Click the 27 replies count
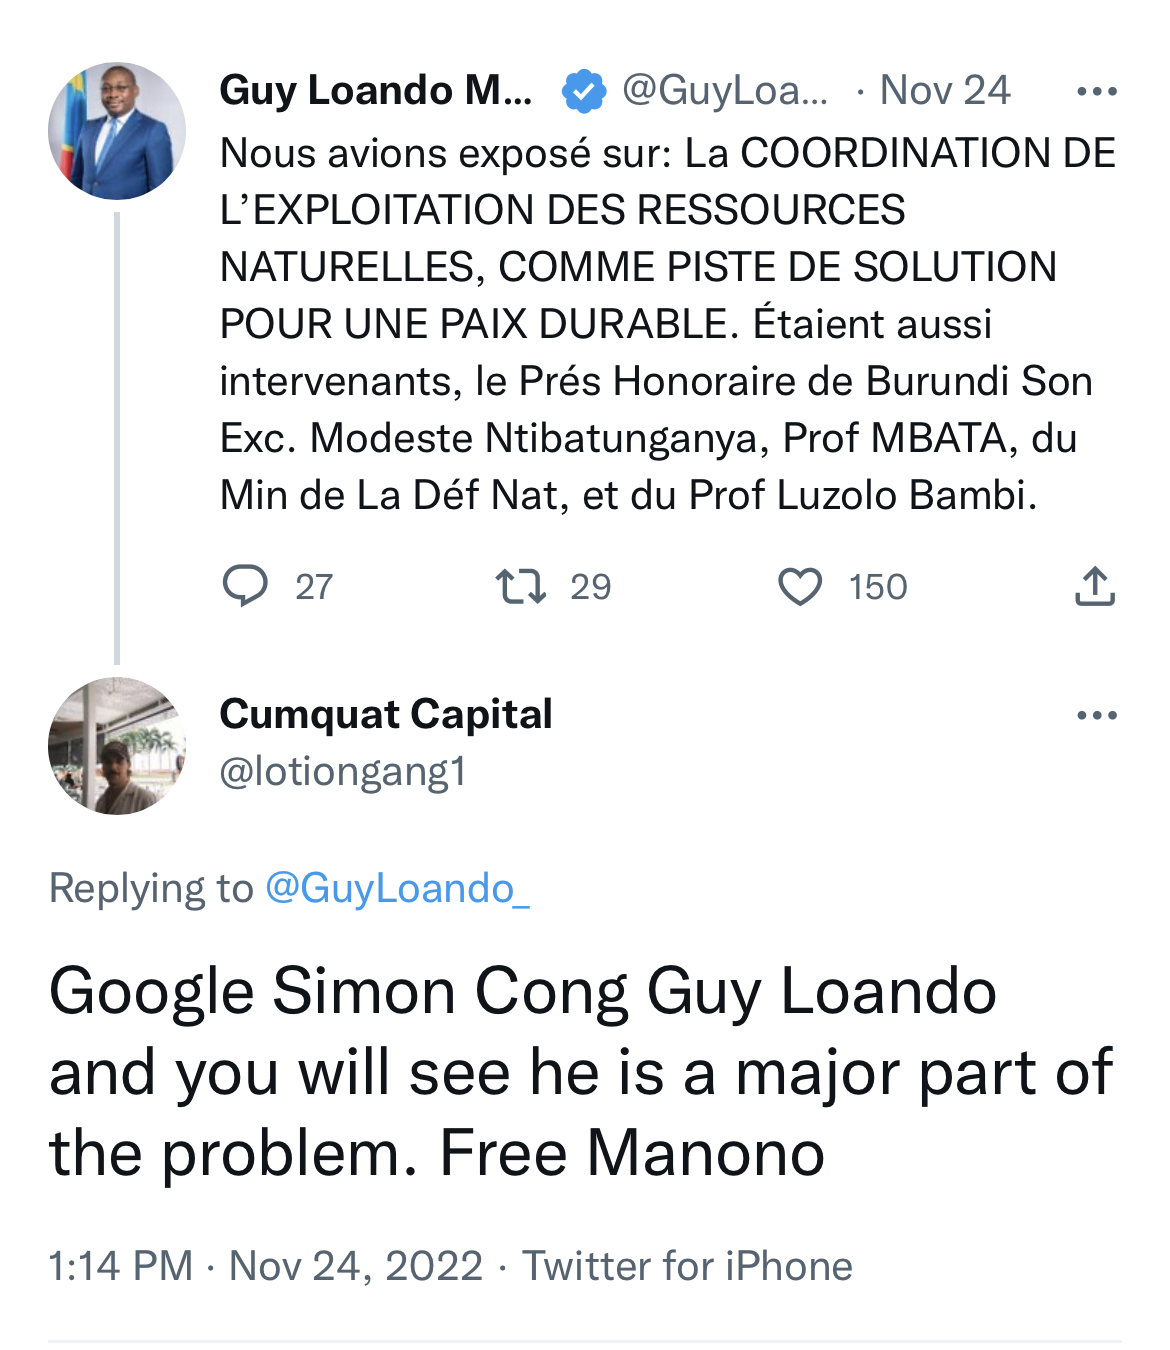This screenshot has height=1350, width=1170. pyautogui.click(x=314, y=587)
